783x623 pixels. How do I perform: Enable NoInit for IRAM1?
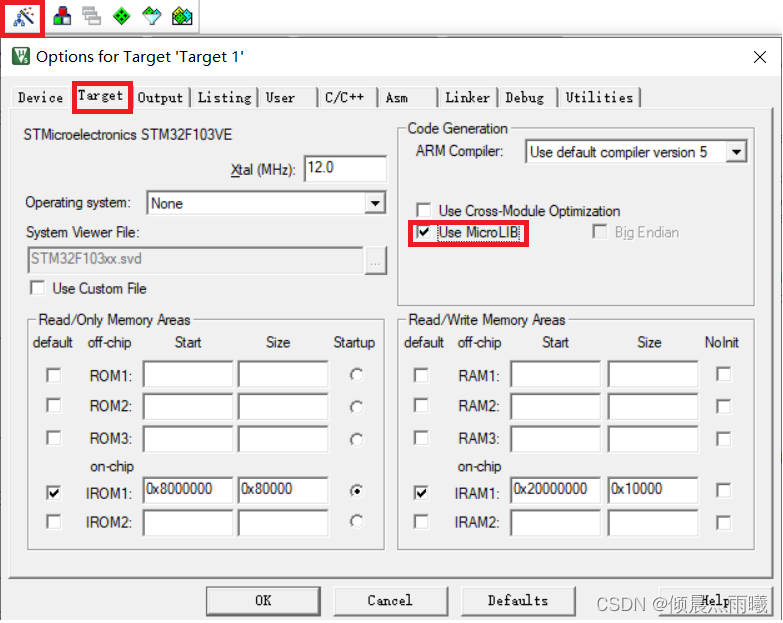(723, 490)
